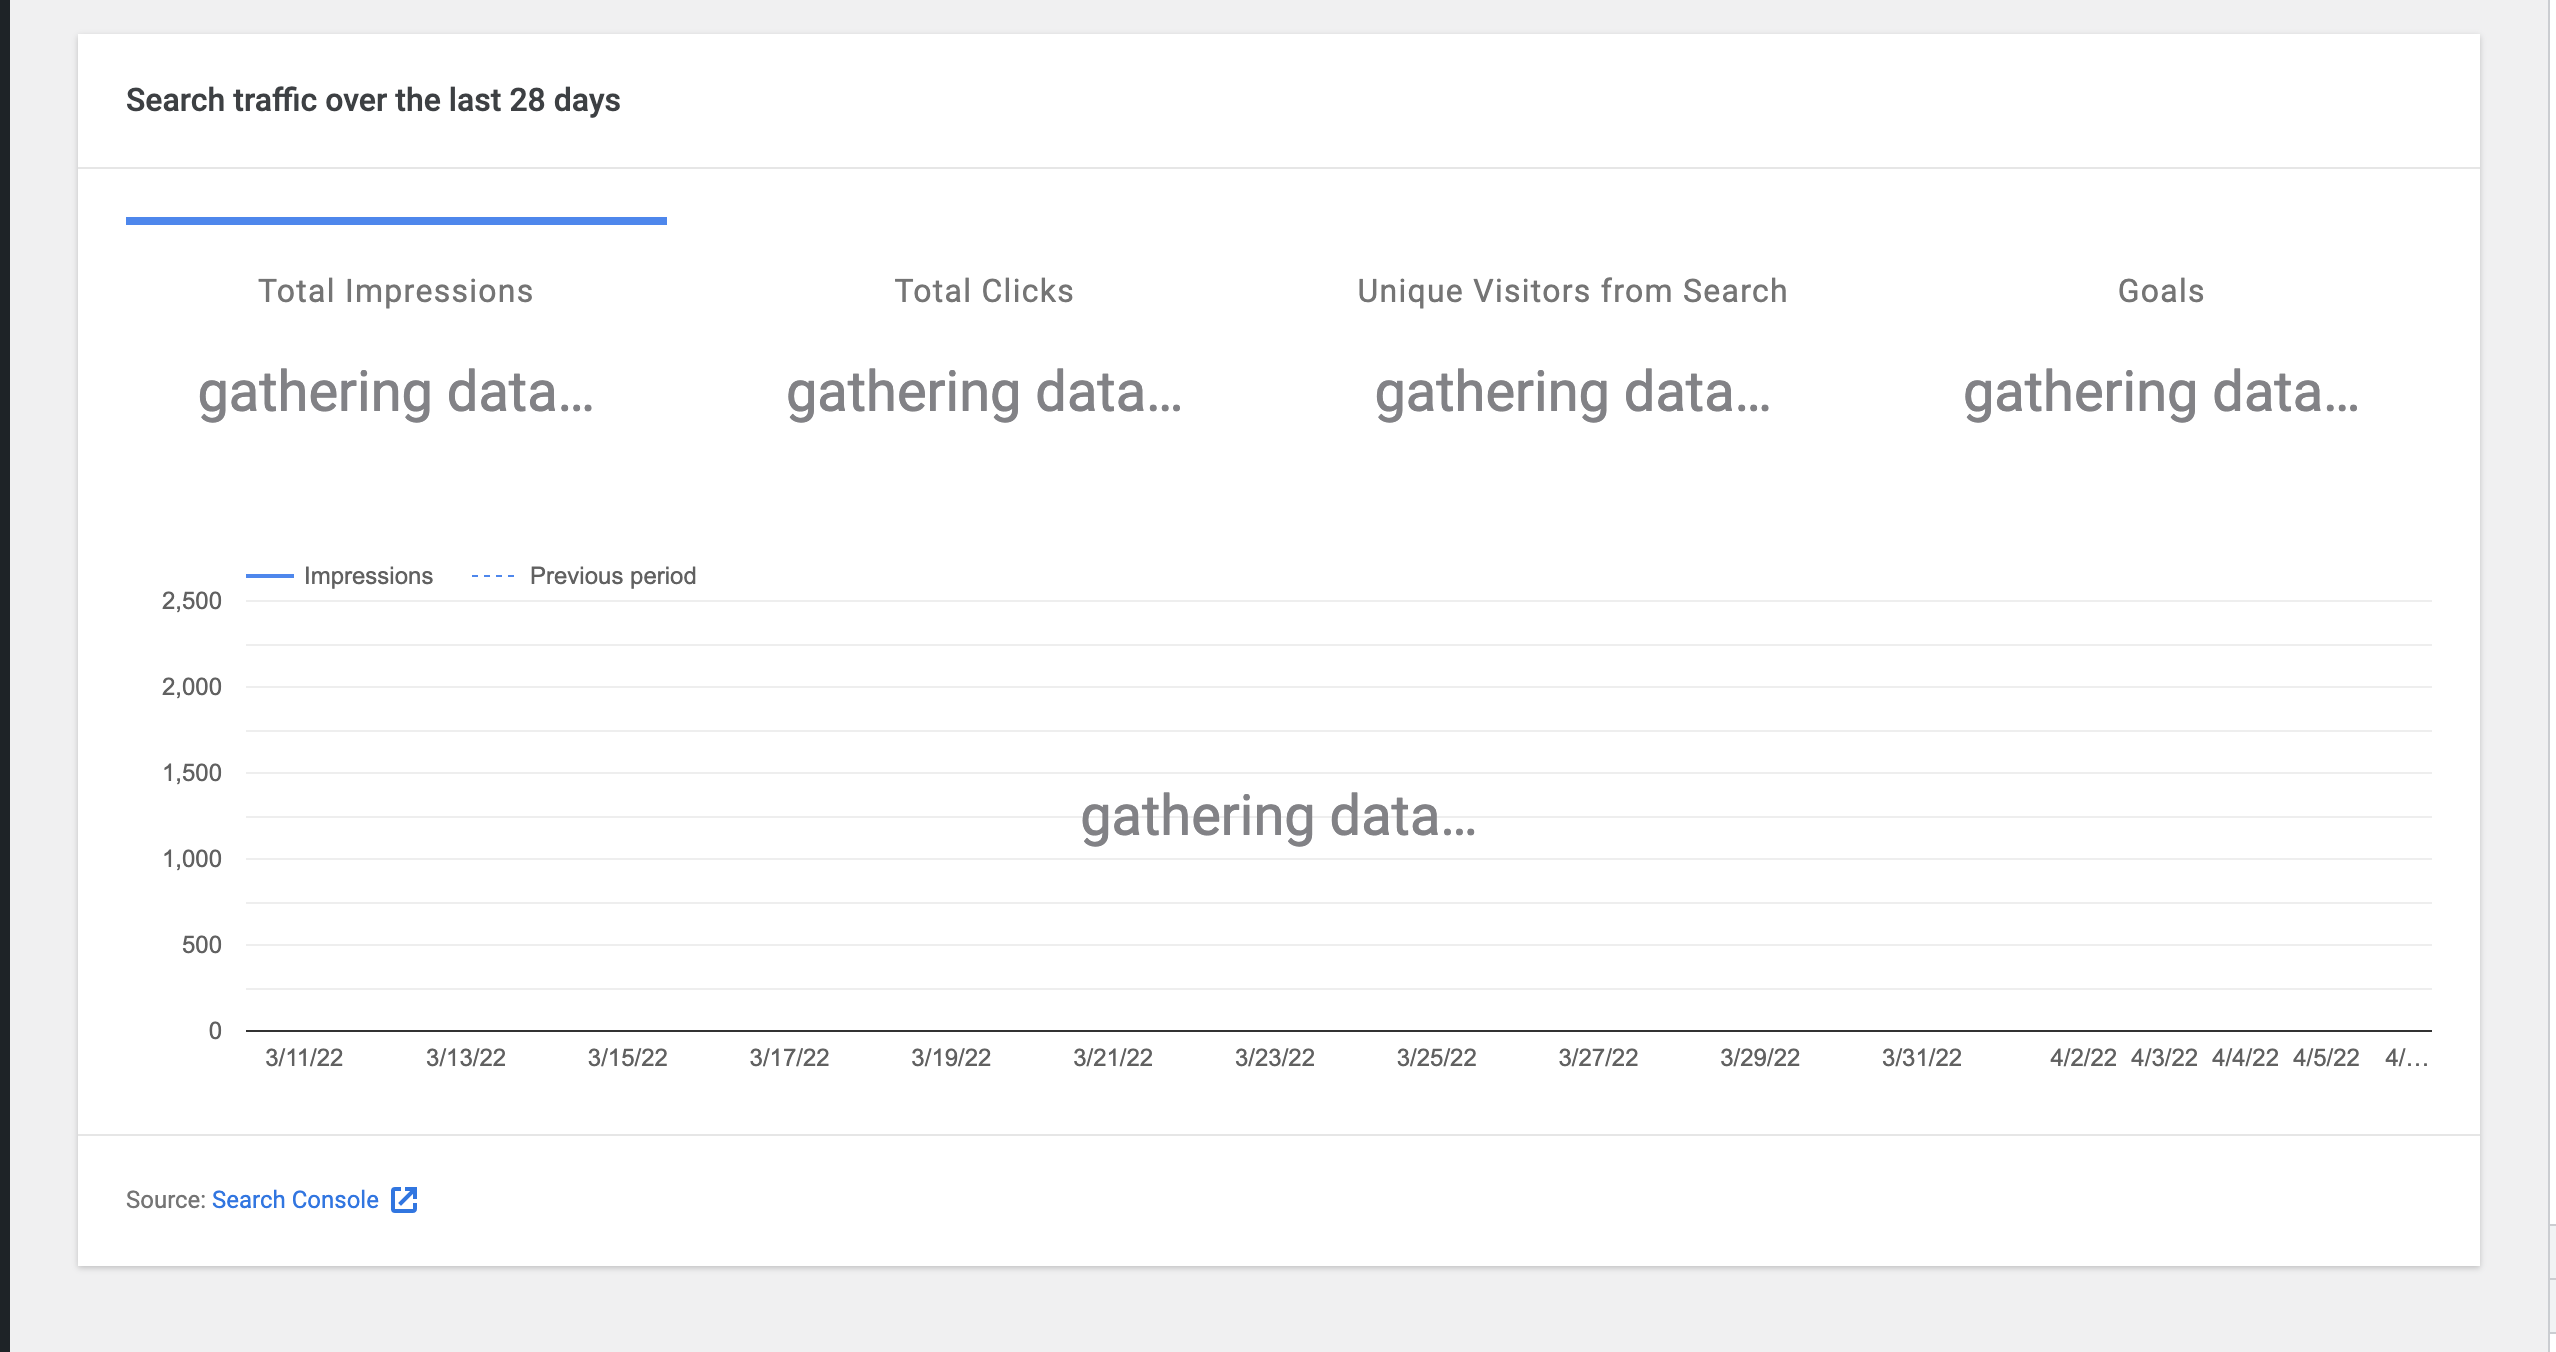Click the Search Console source link
This screenshot has height=1352, width=2556.
click(x=295, y=1200)
